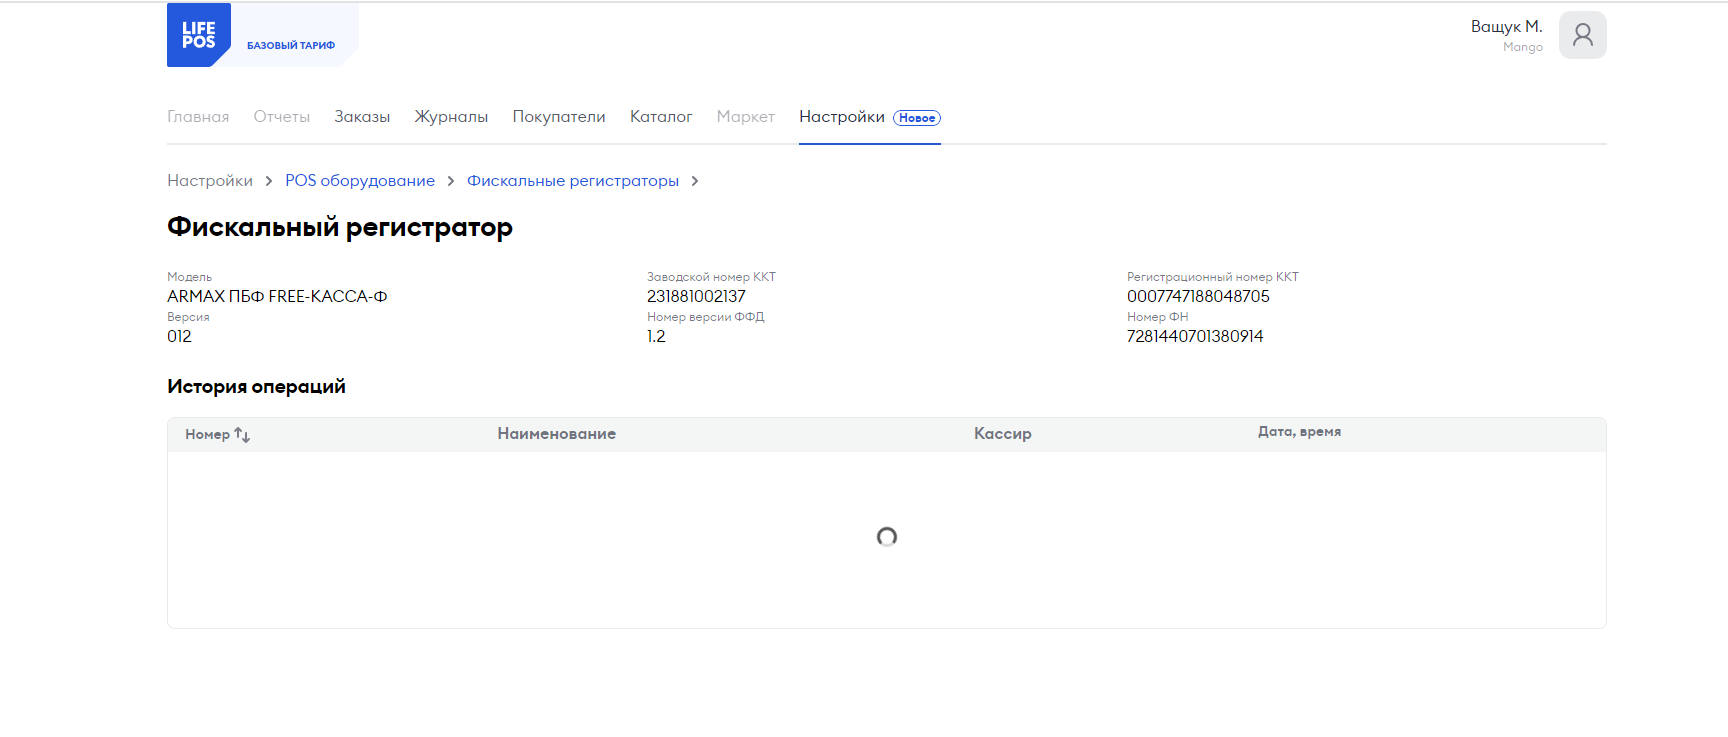This screenshot has width=1728, height=737.
Task: Click chevron after POS оборудование breadcrumb
Action: pos(451,181)
